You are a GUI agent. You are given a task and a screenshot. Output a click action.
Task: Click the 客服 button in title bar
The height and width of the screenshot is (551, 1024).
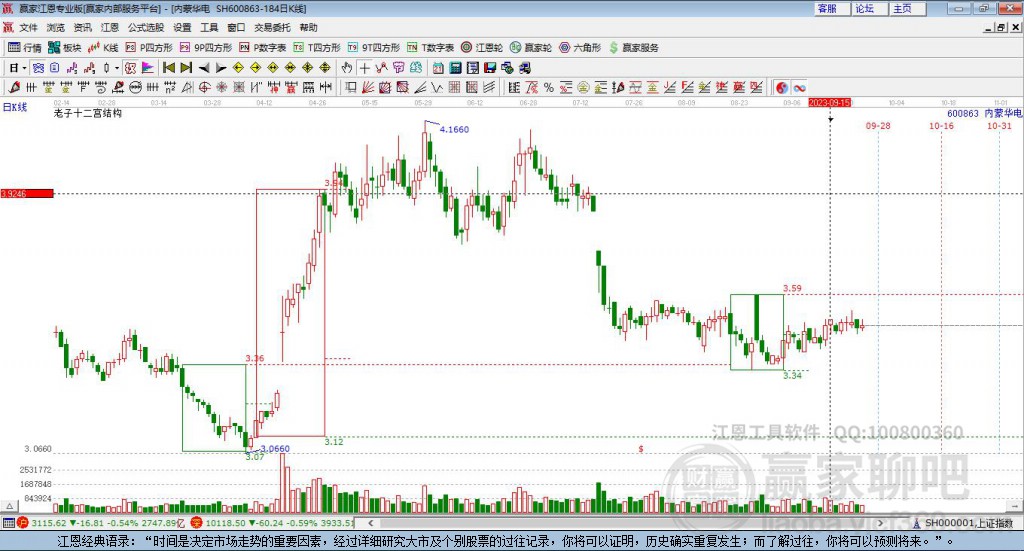pos(831,8)
